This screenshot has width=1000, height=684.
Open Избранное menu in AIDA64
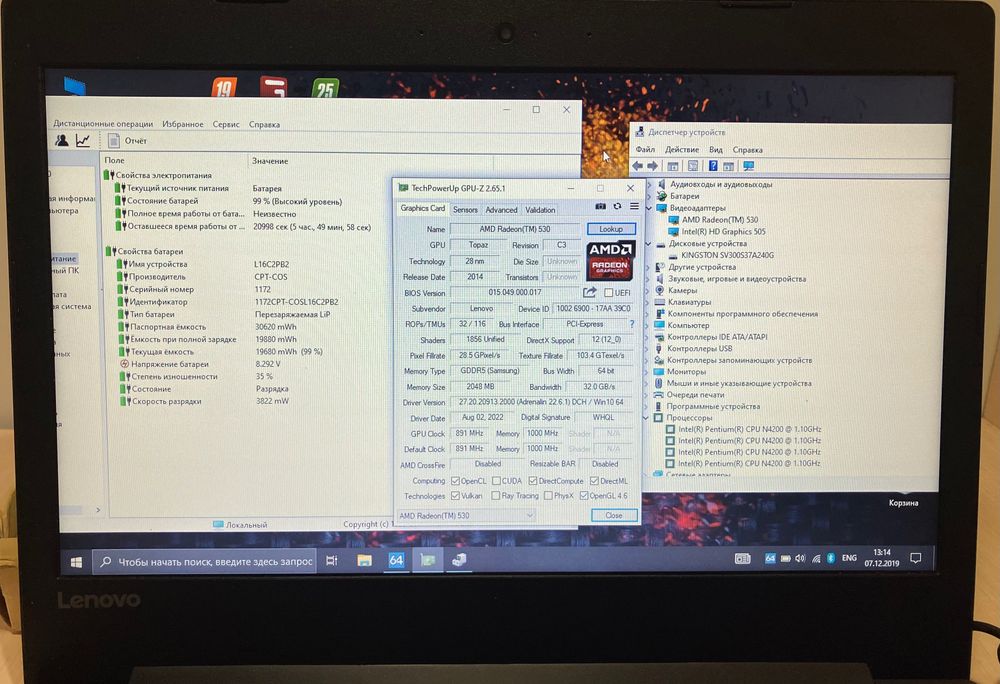click(182, 124)
